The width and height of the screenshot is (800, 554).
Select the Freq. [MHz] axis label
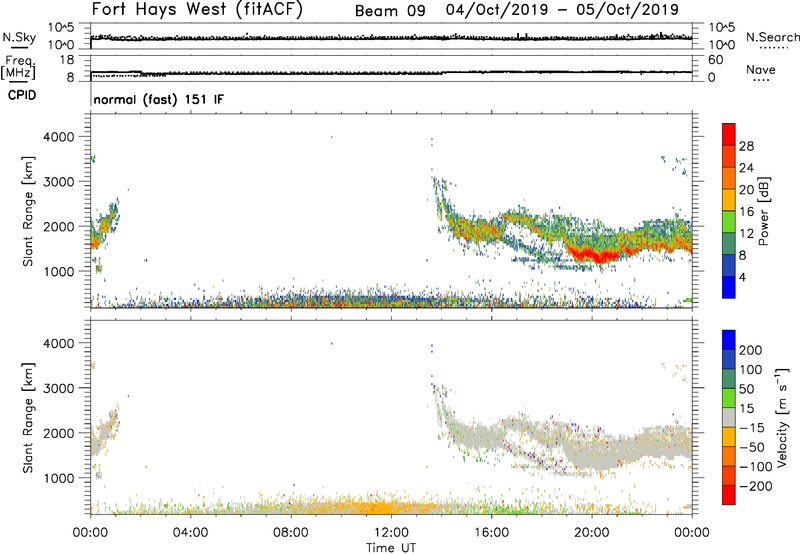coord(19,67)
